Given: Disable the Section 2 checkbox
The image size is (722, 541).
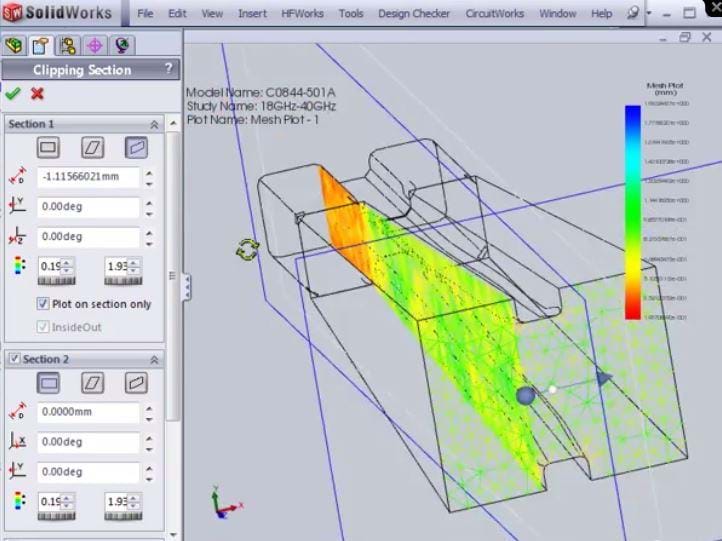Looking at the screenshot, I should (14, 358).
